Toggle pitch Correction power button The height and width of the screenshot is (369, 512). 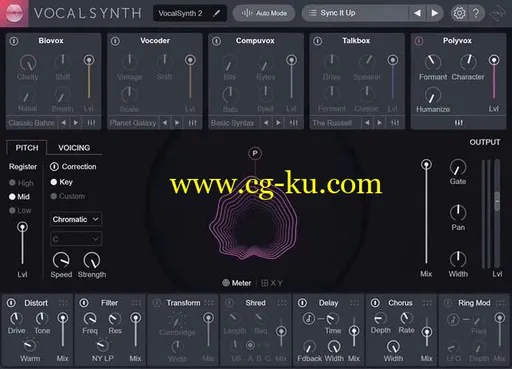[x=54, y=167]
